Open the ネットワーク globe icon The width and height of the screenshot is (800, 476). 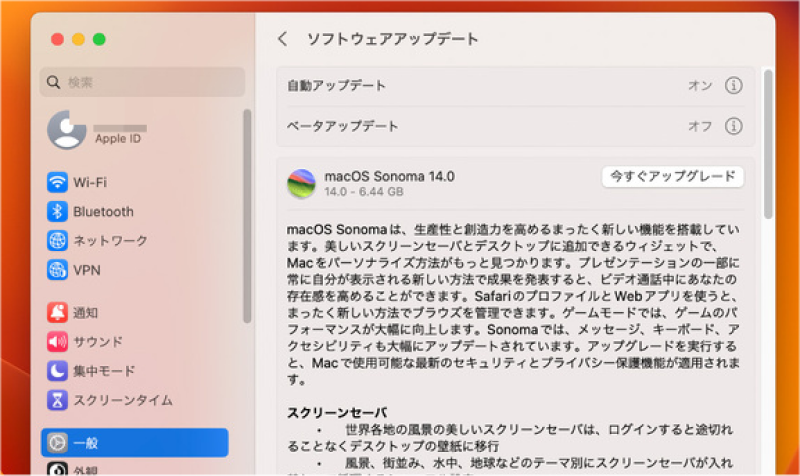click(x=57, y=240)
